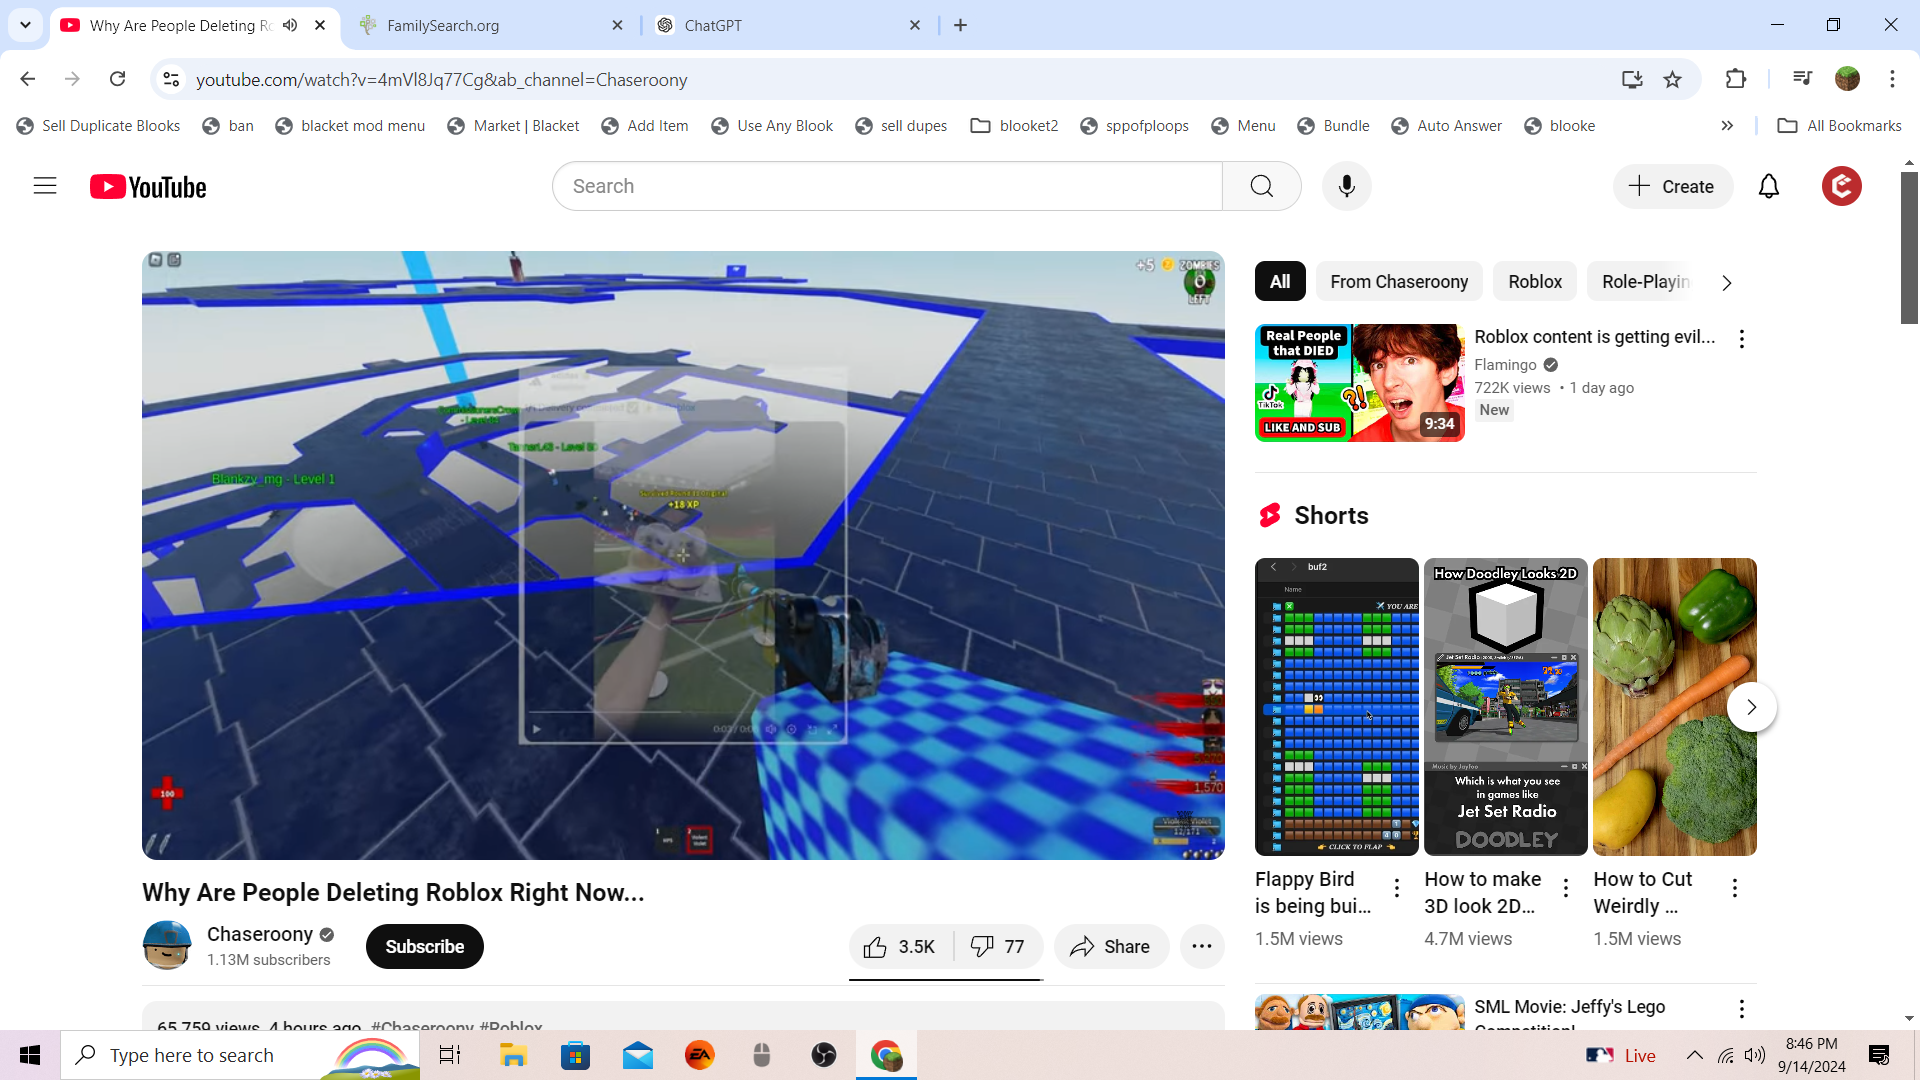The image size is (1920, 1080).
Task: Click the Share button
Action: pyautogui.click(x=1110, y=947)
